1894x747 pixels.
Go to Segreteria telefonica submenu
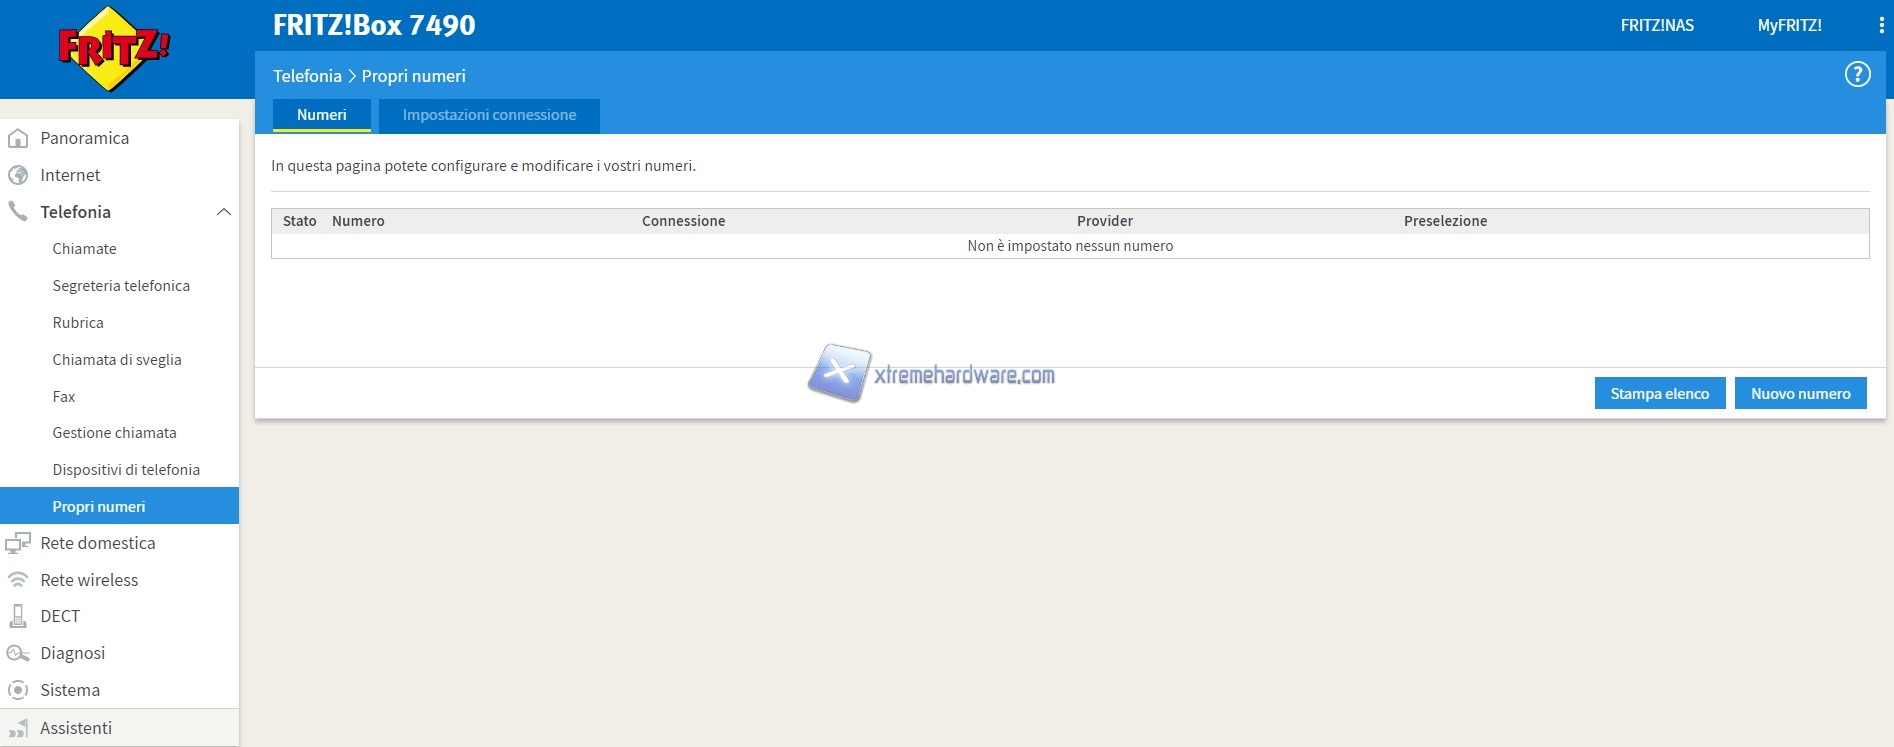tap(121, 286)
